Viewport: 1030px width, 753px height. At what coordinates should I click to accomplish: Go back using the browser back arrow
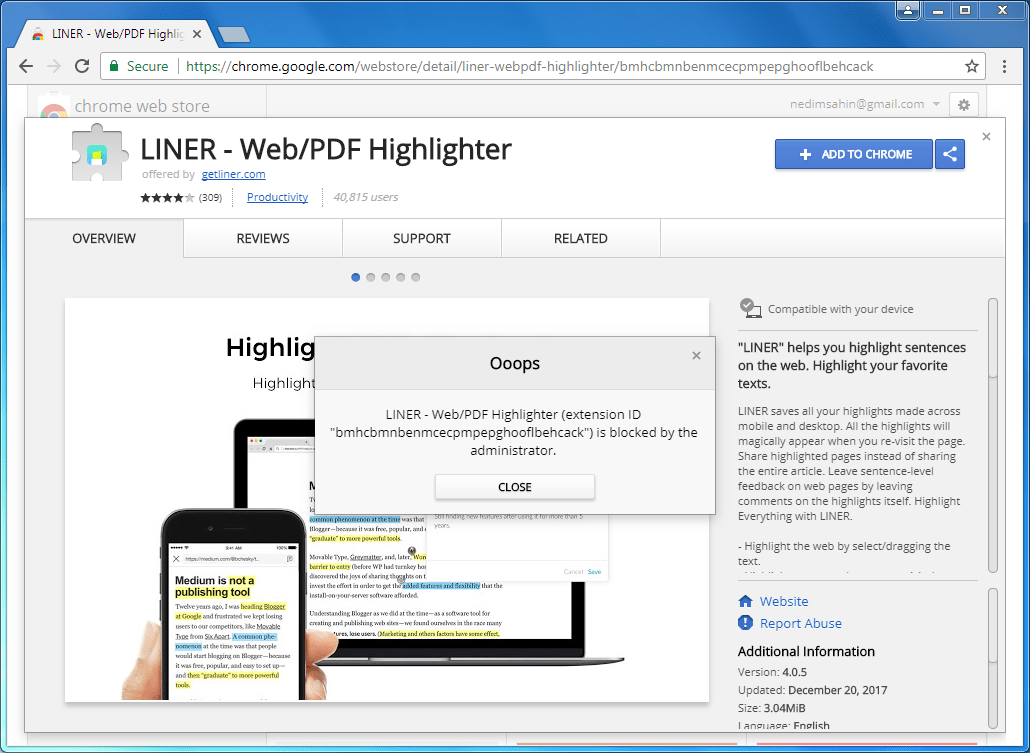pos(26,66)
